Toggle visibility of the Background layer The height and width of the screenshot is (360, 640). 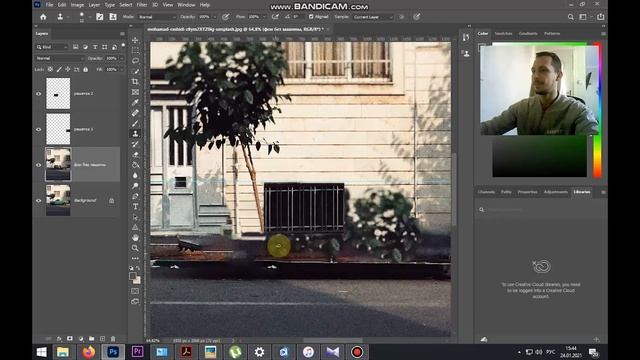(39, 200)
